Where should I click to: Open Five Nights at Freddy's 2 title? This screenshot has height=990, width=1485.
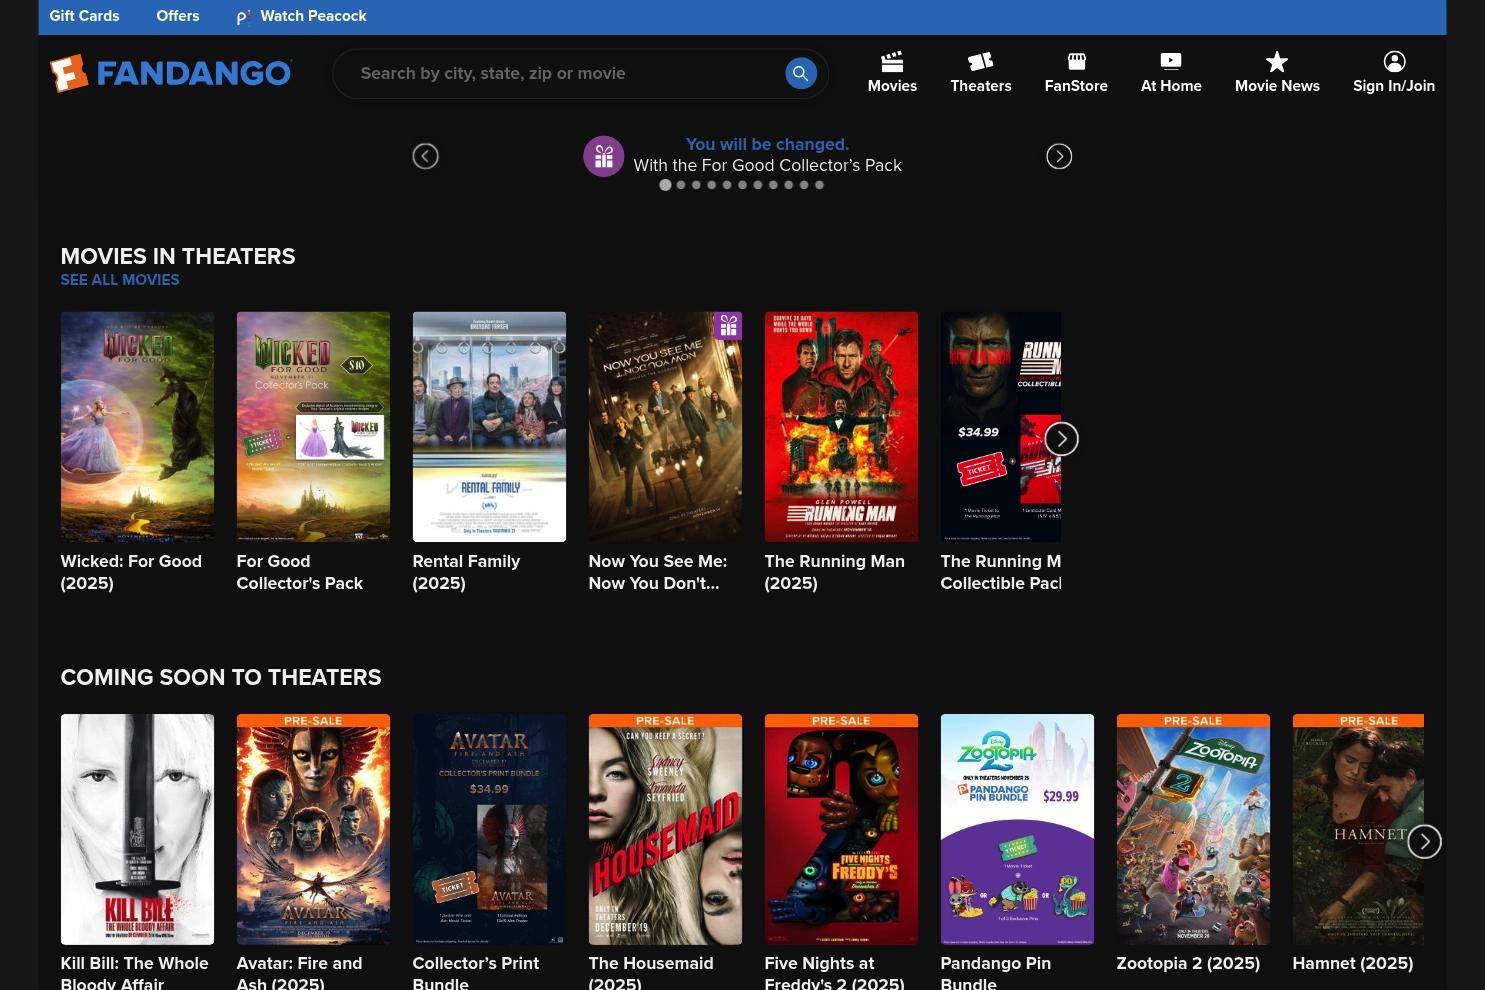point(834,972)
